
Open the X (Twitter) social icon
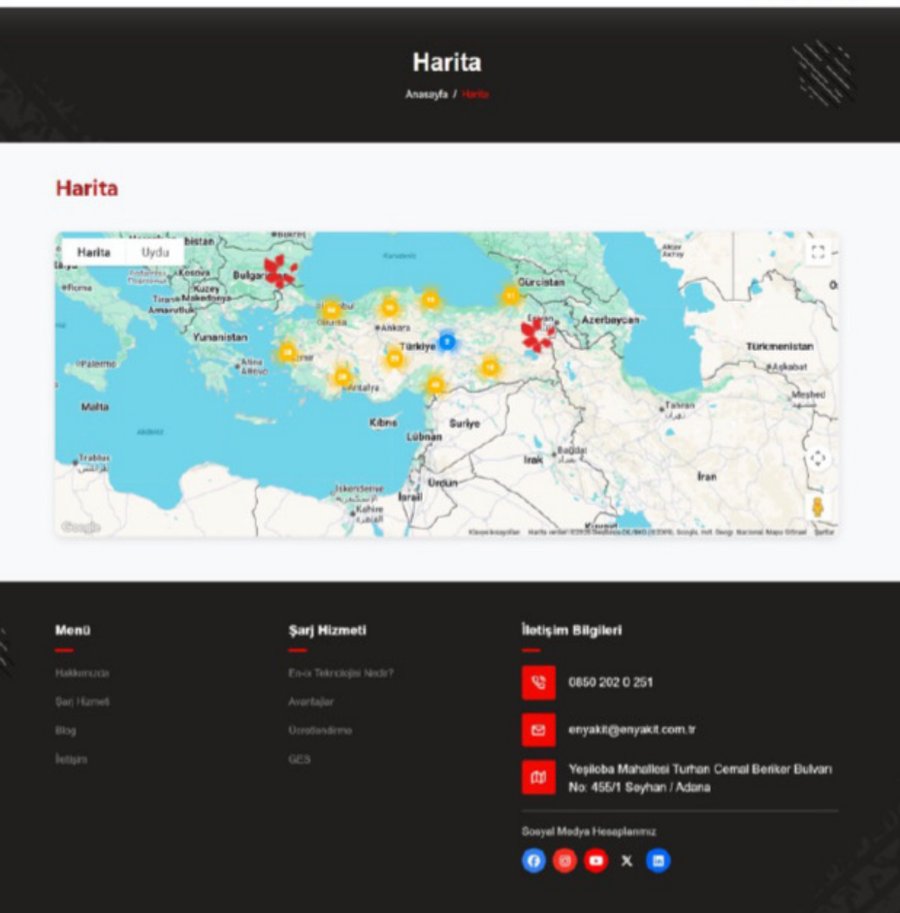(627, 861)
